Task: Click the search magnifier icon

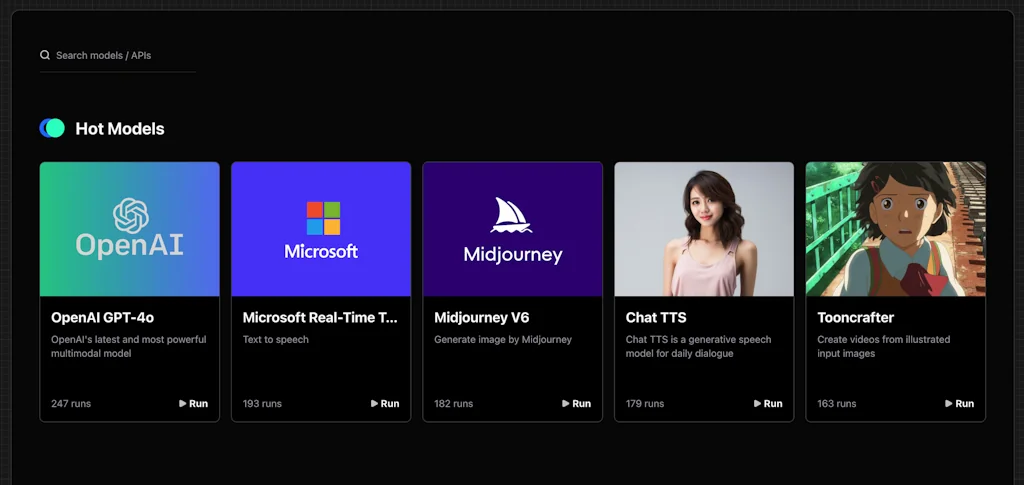Action: (45, 55)
